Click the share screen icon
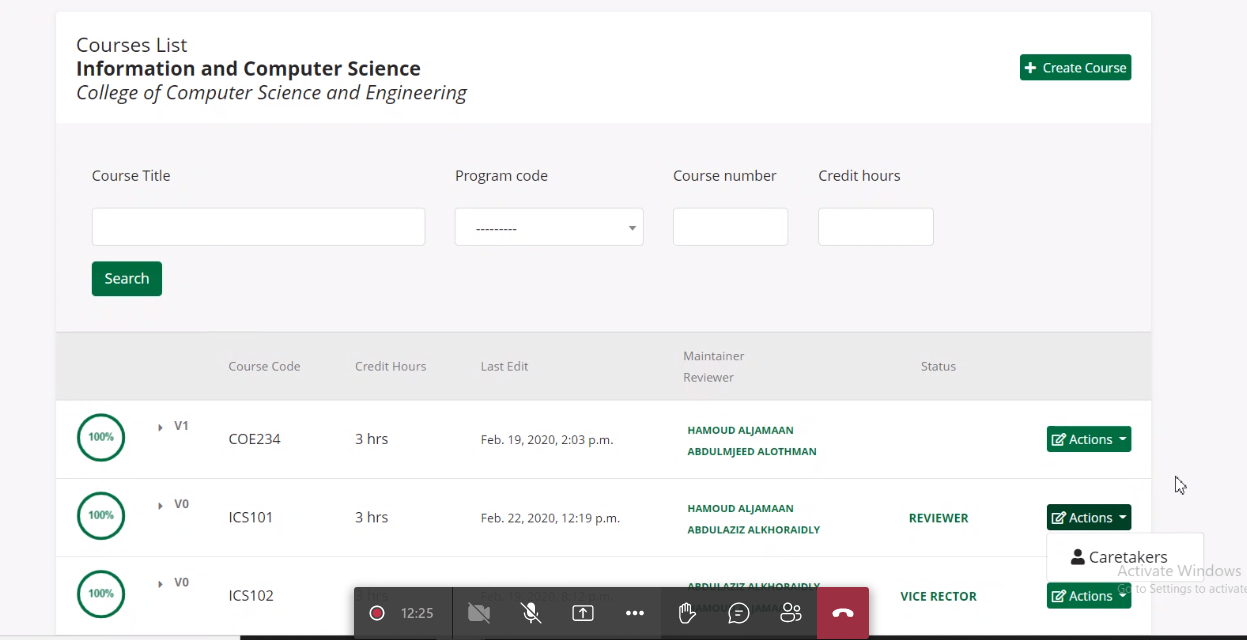 pos(583,613)
